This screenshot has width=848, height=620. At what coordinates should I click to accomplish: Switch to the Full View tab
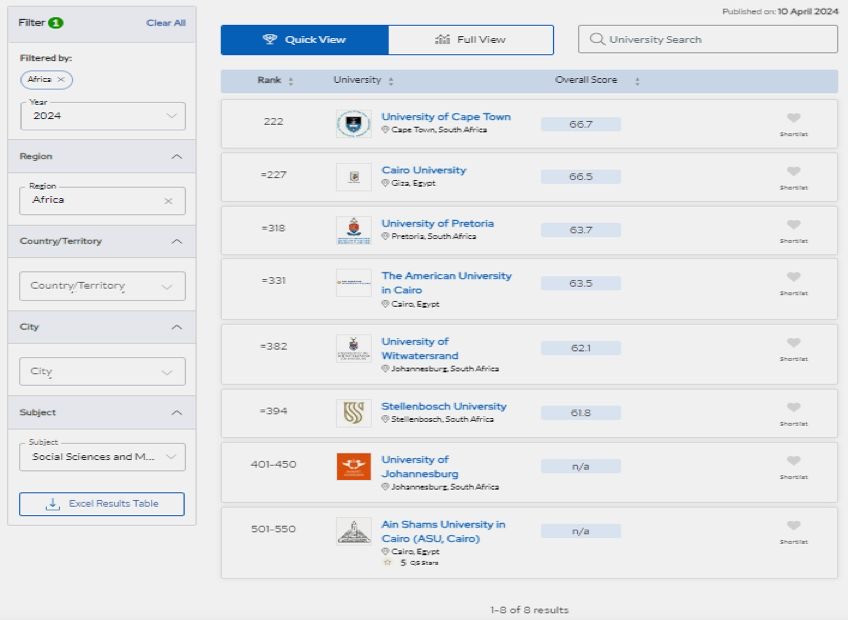click(x=470, y=40)
